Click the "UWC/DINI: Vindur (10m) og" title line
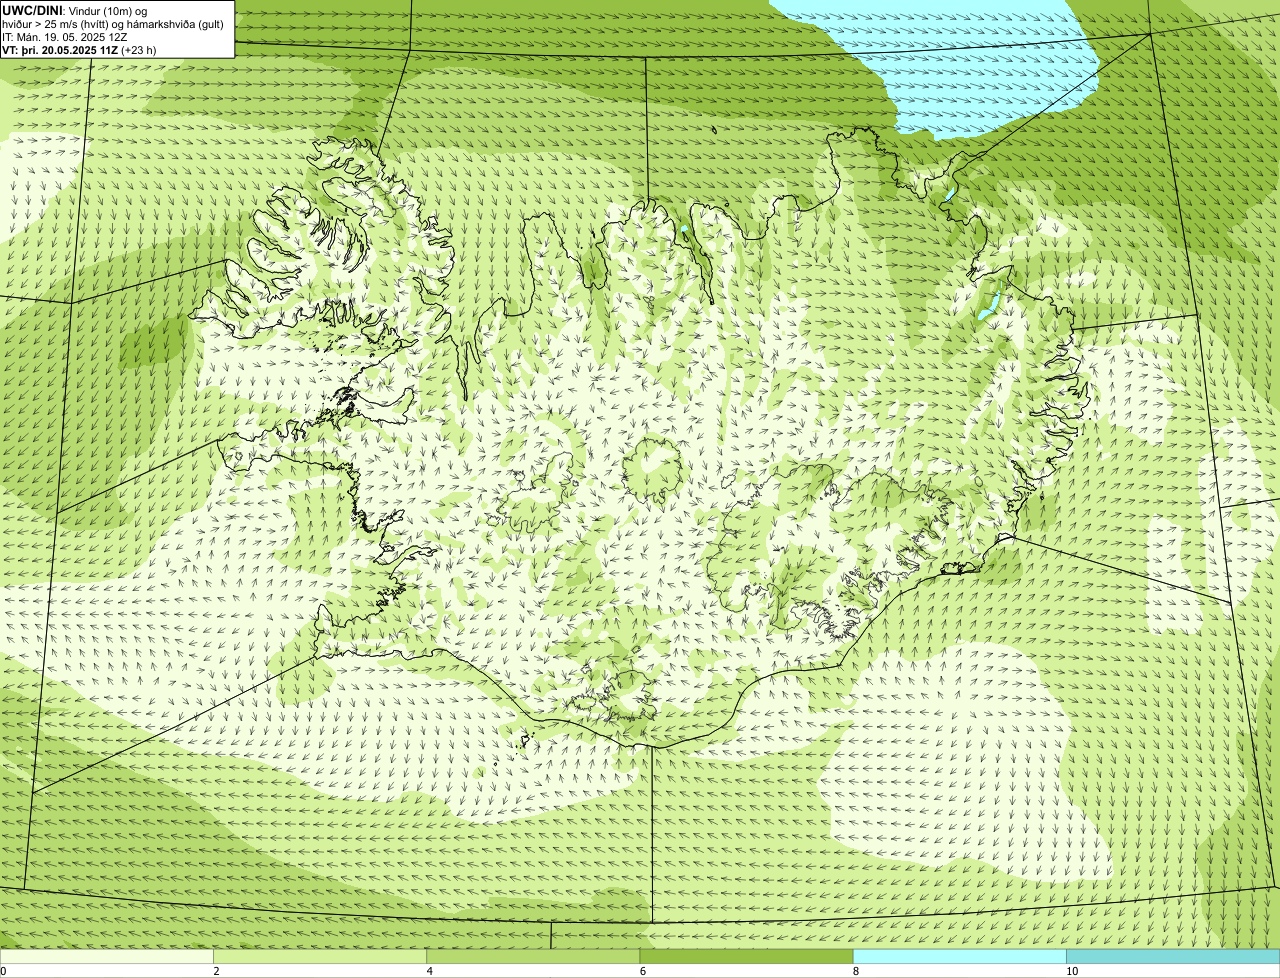This screenshot has height=978, width=1280. (x=75, y=10)
